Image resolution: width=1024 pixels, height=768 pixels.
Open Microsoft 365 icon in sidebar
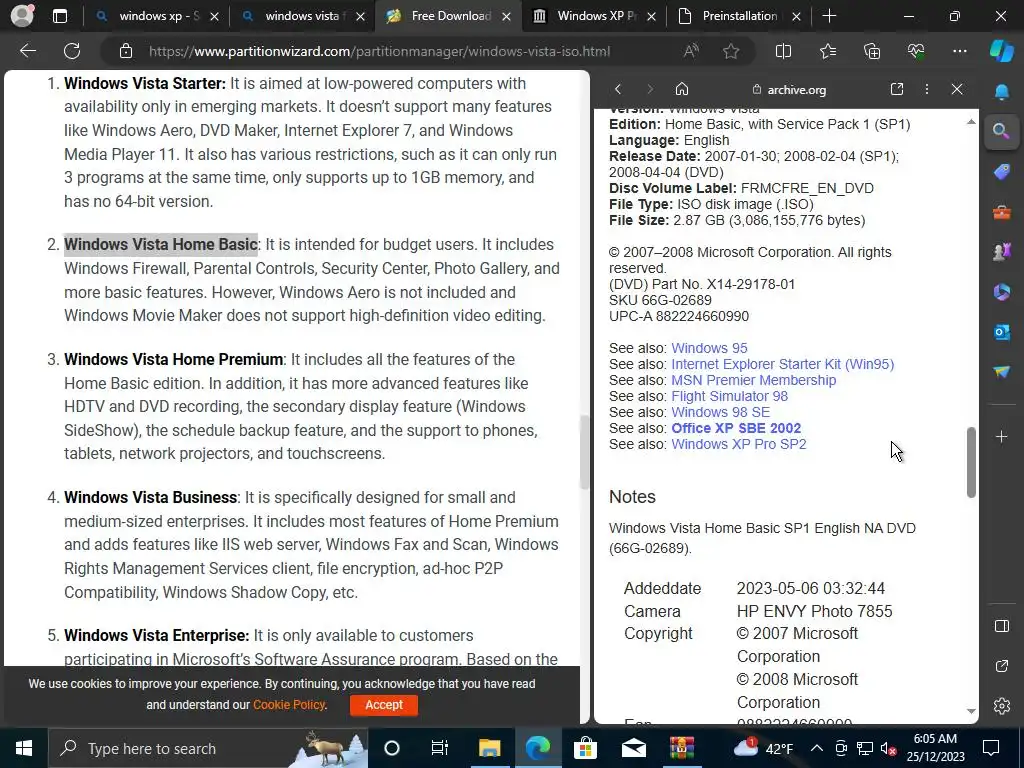tap(1001, 292)
